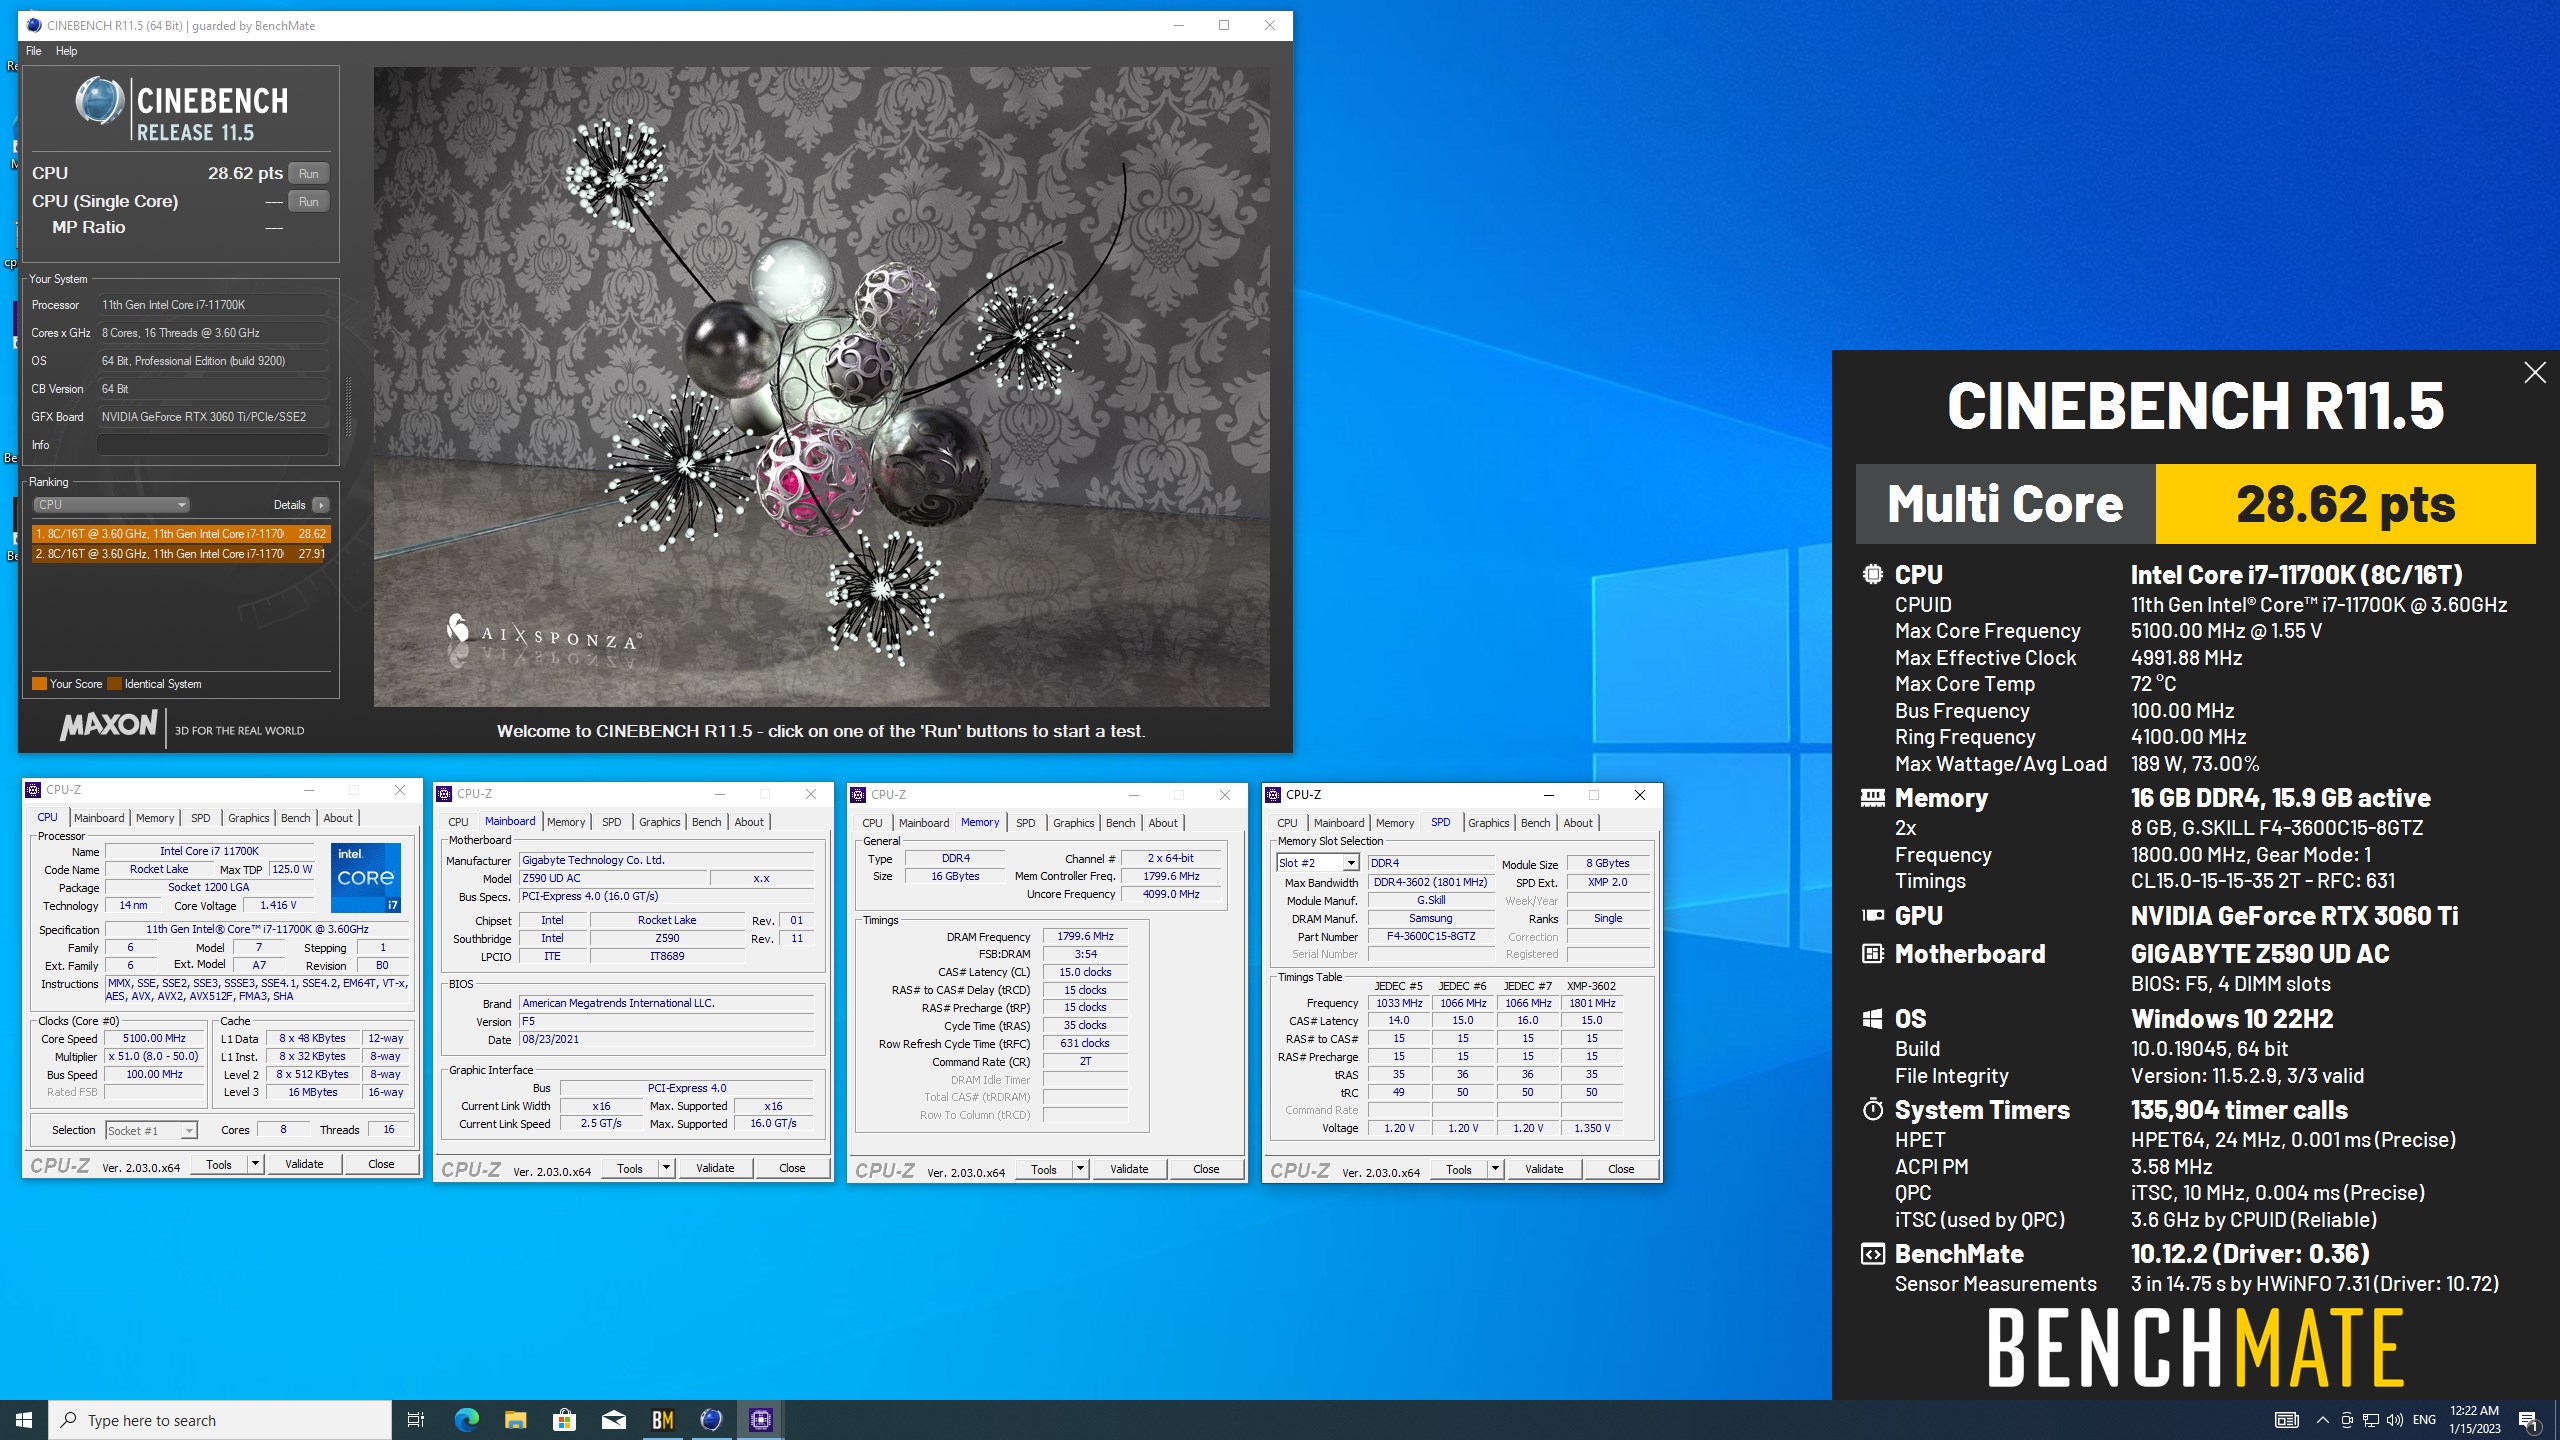The width and height of the screenshot is (2560, 1440).
Task: Click Validate in the CPU-Z CPU window
Action: [304, 1164]
